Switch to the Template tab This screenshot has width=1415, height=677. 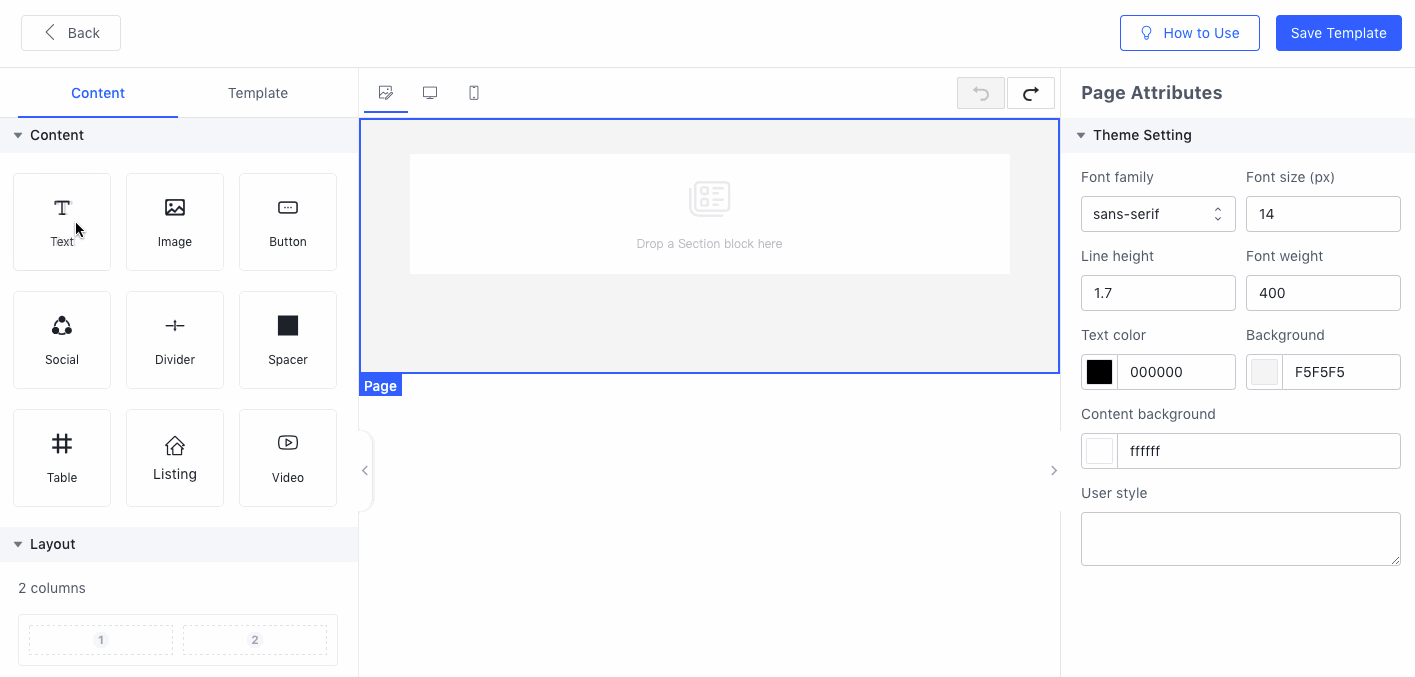258,93
